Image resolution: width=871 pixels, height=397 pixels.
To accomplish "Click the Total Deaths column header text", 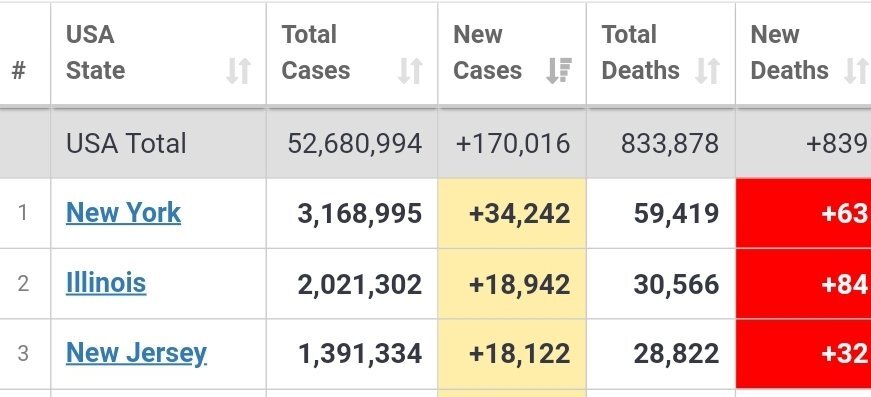I will click(x=640, y=52).
